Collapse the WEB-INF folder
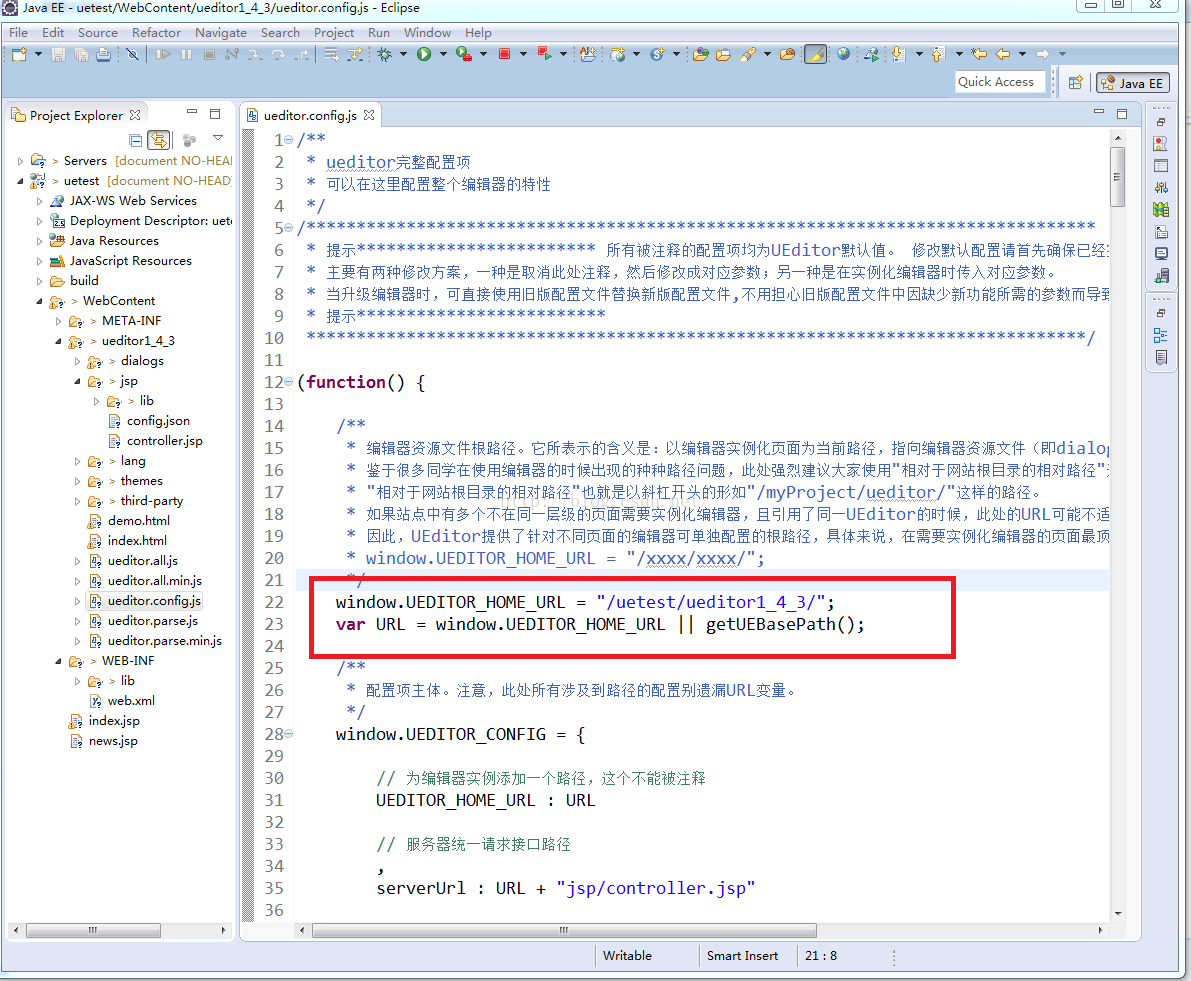This screenshot has width=1191, height=981. pyautogui.click(x=58, y=661)
